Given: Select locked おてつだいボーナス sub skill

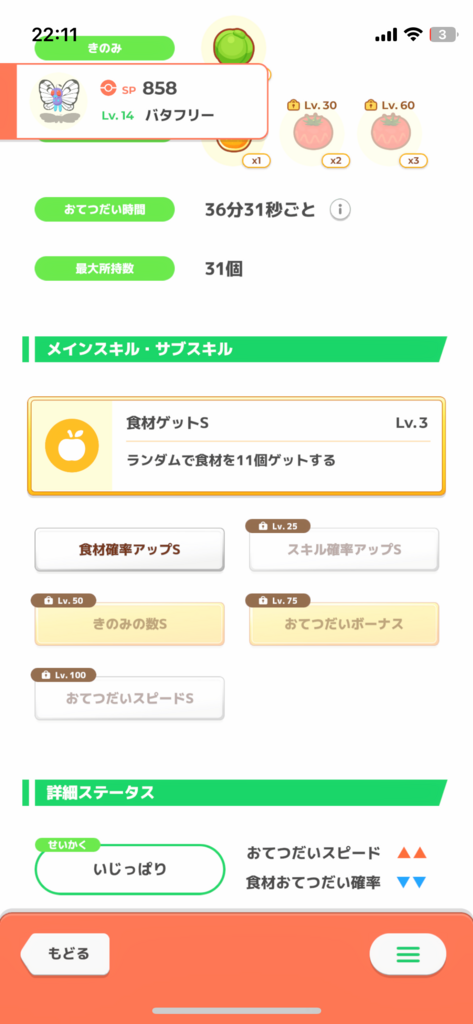Looking at the screenshot, I should coord(344,624).
